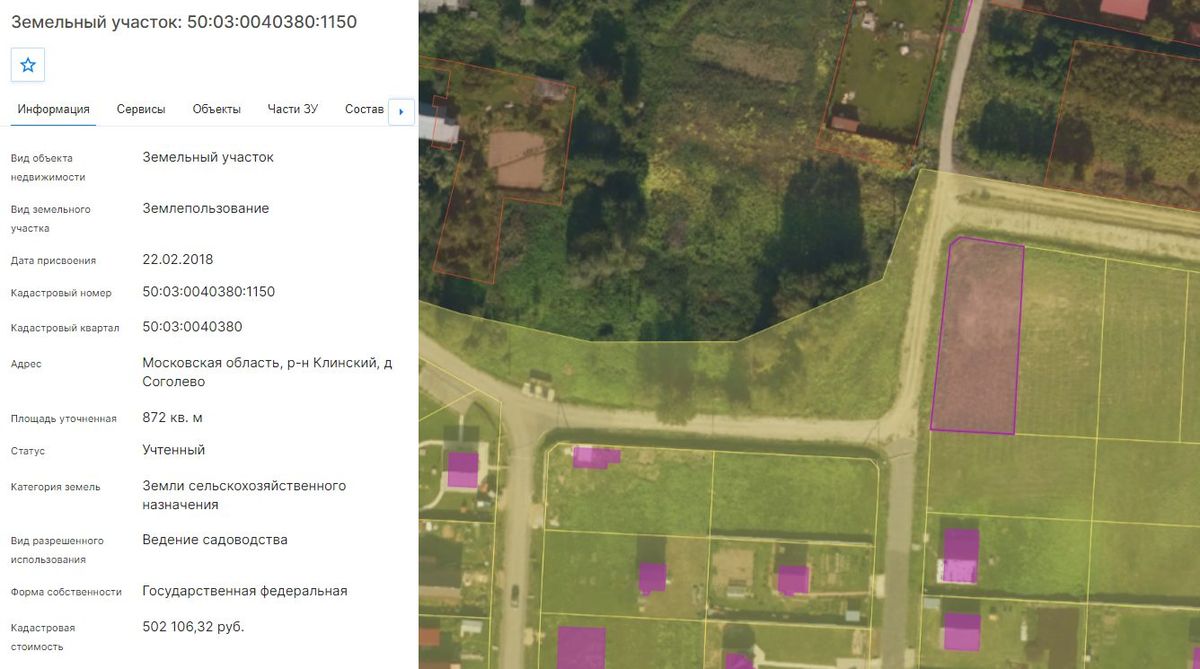
Task: Open the Информация tab
Action: (x=54, y=109)
